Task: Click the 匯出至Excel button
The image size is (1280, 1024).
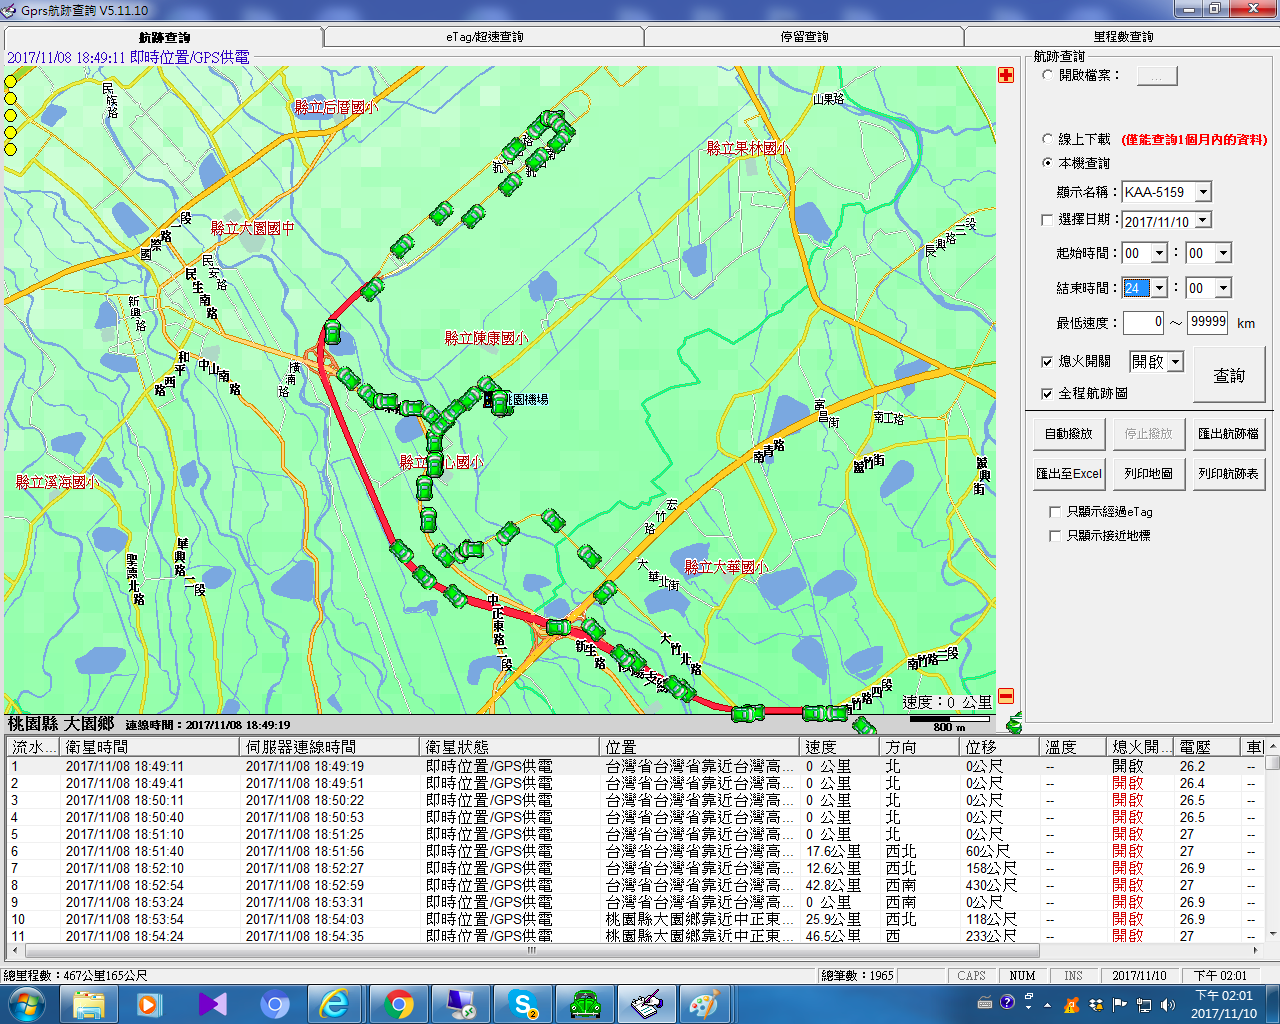Action: 1068,474
